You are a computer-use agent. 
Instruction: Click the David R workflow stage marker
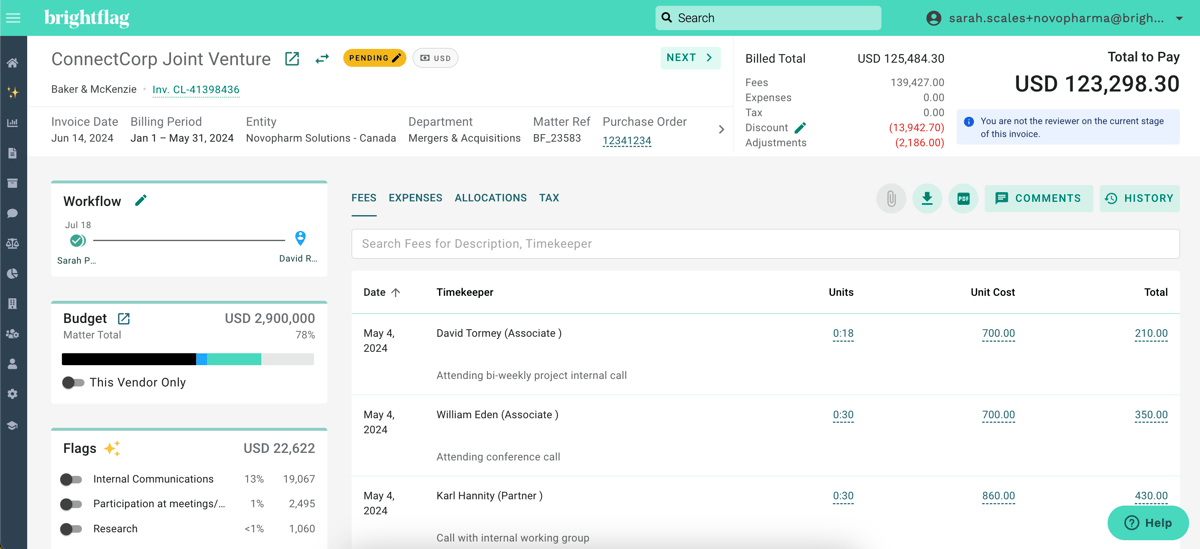coord(300,238)
